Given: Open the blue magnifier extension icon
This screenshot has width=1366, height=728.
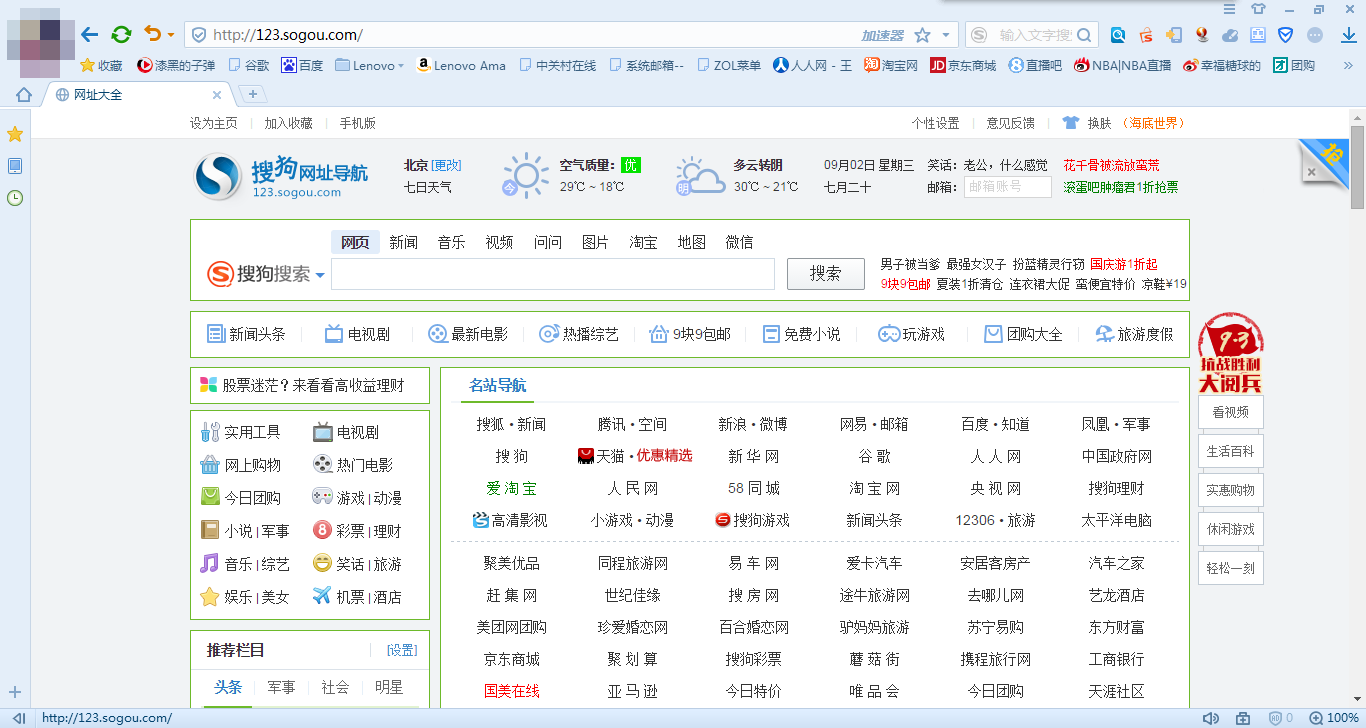Looking at the screenshot, I should pos(1118,35).
